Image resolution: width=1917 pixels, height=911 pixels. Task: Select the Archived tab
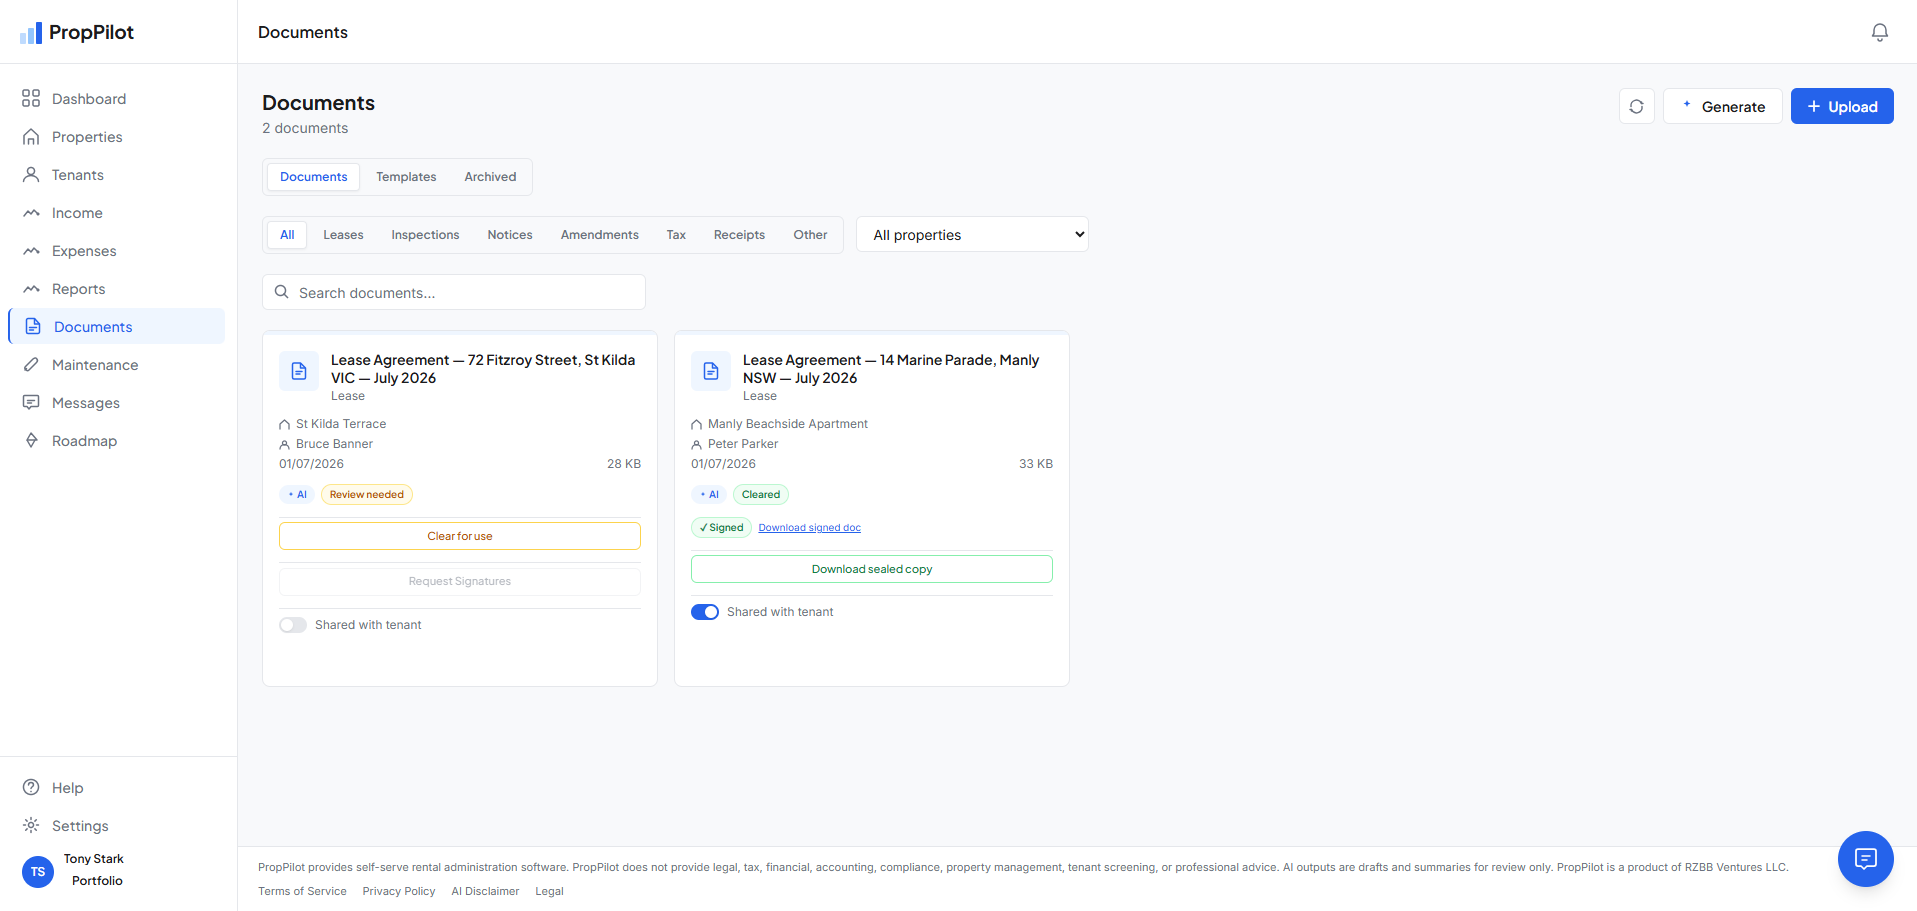pyautogui.click(x=490, y=177)
